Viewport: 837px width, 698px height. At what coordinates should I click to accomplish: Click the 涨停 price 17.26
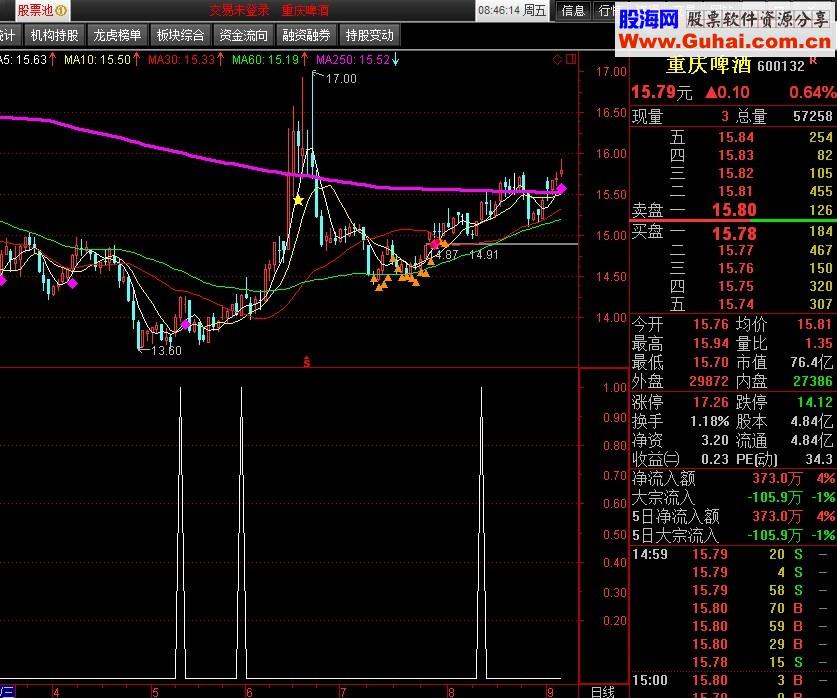[710, 402]
